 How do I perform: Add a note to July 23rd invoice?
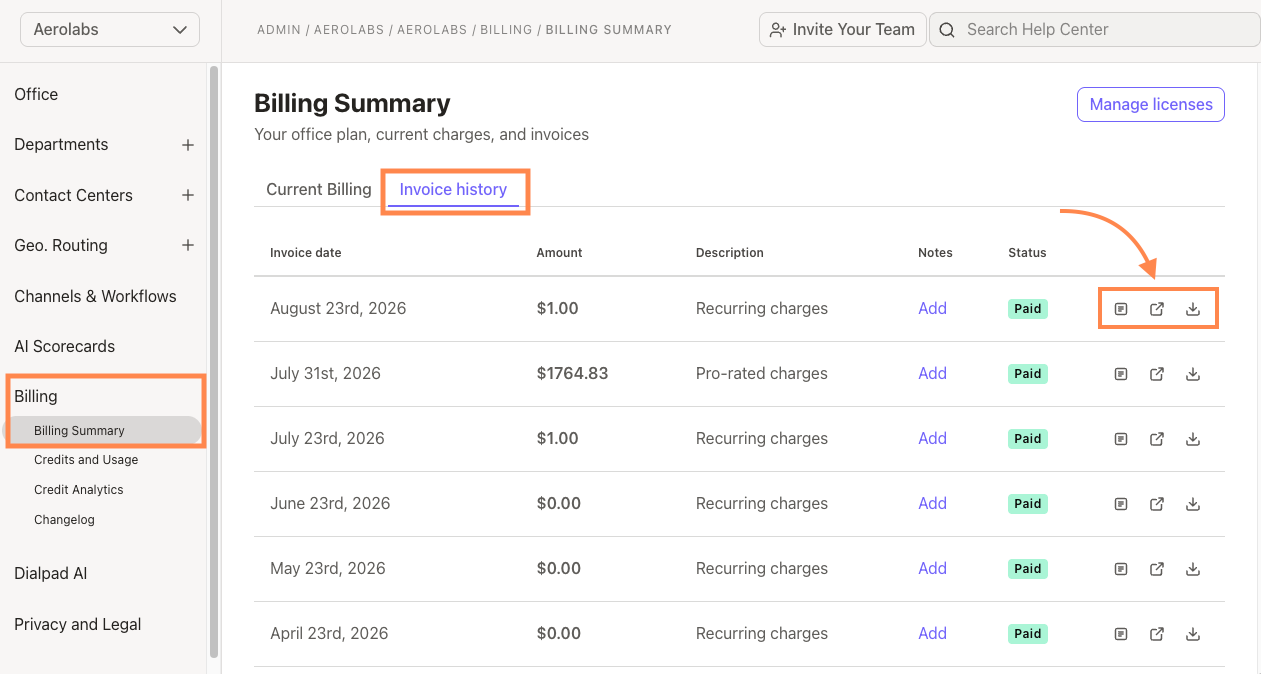point(932,438)
